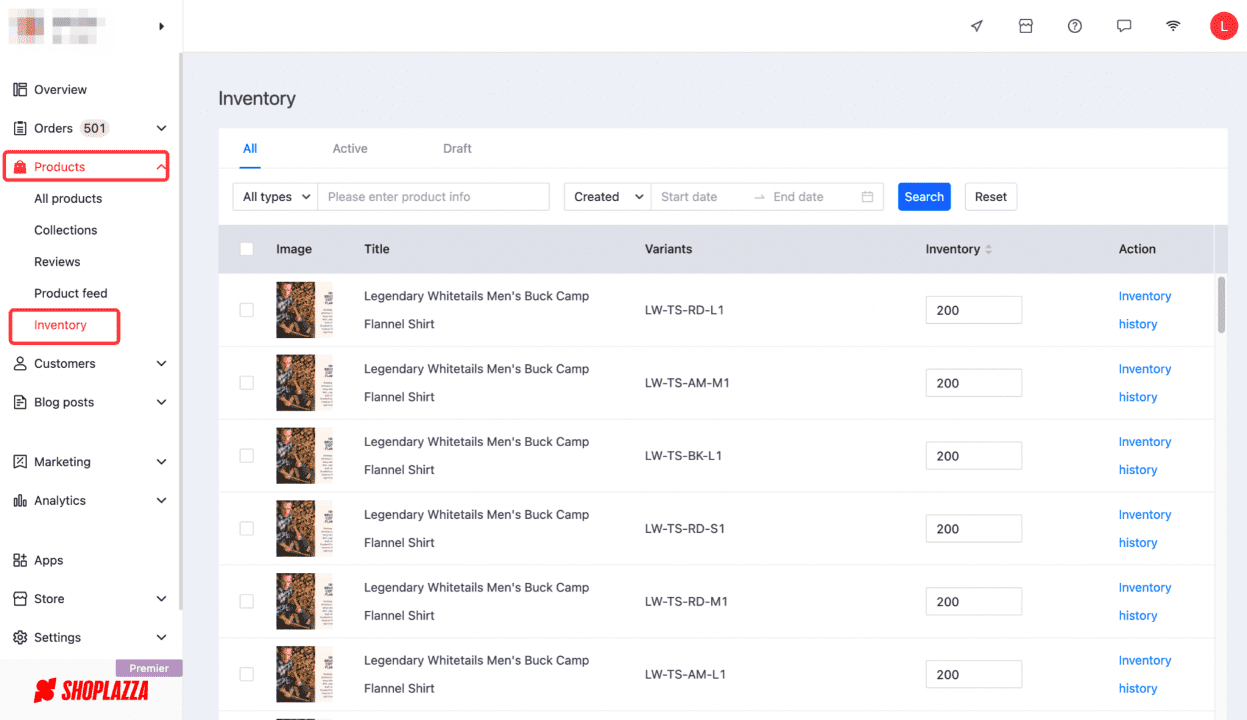
Task: Open Inventory history for LW-TS-AM-L1
Action: pos(1145,675)
